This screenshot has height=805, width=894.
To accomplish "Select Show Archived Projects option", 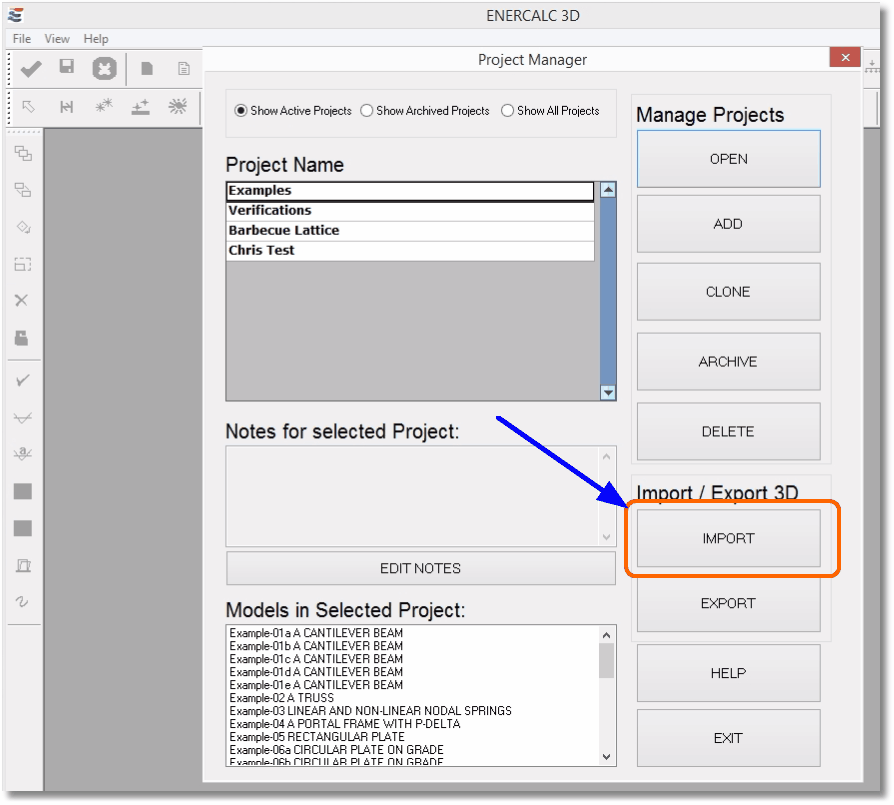I will click(367, 111).
